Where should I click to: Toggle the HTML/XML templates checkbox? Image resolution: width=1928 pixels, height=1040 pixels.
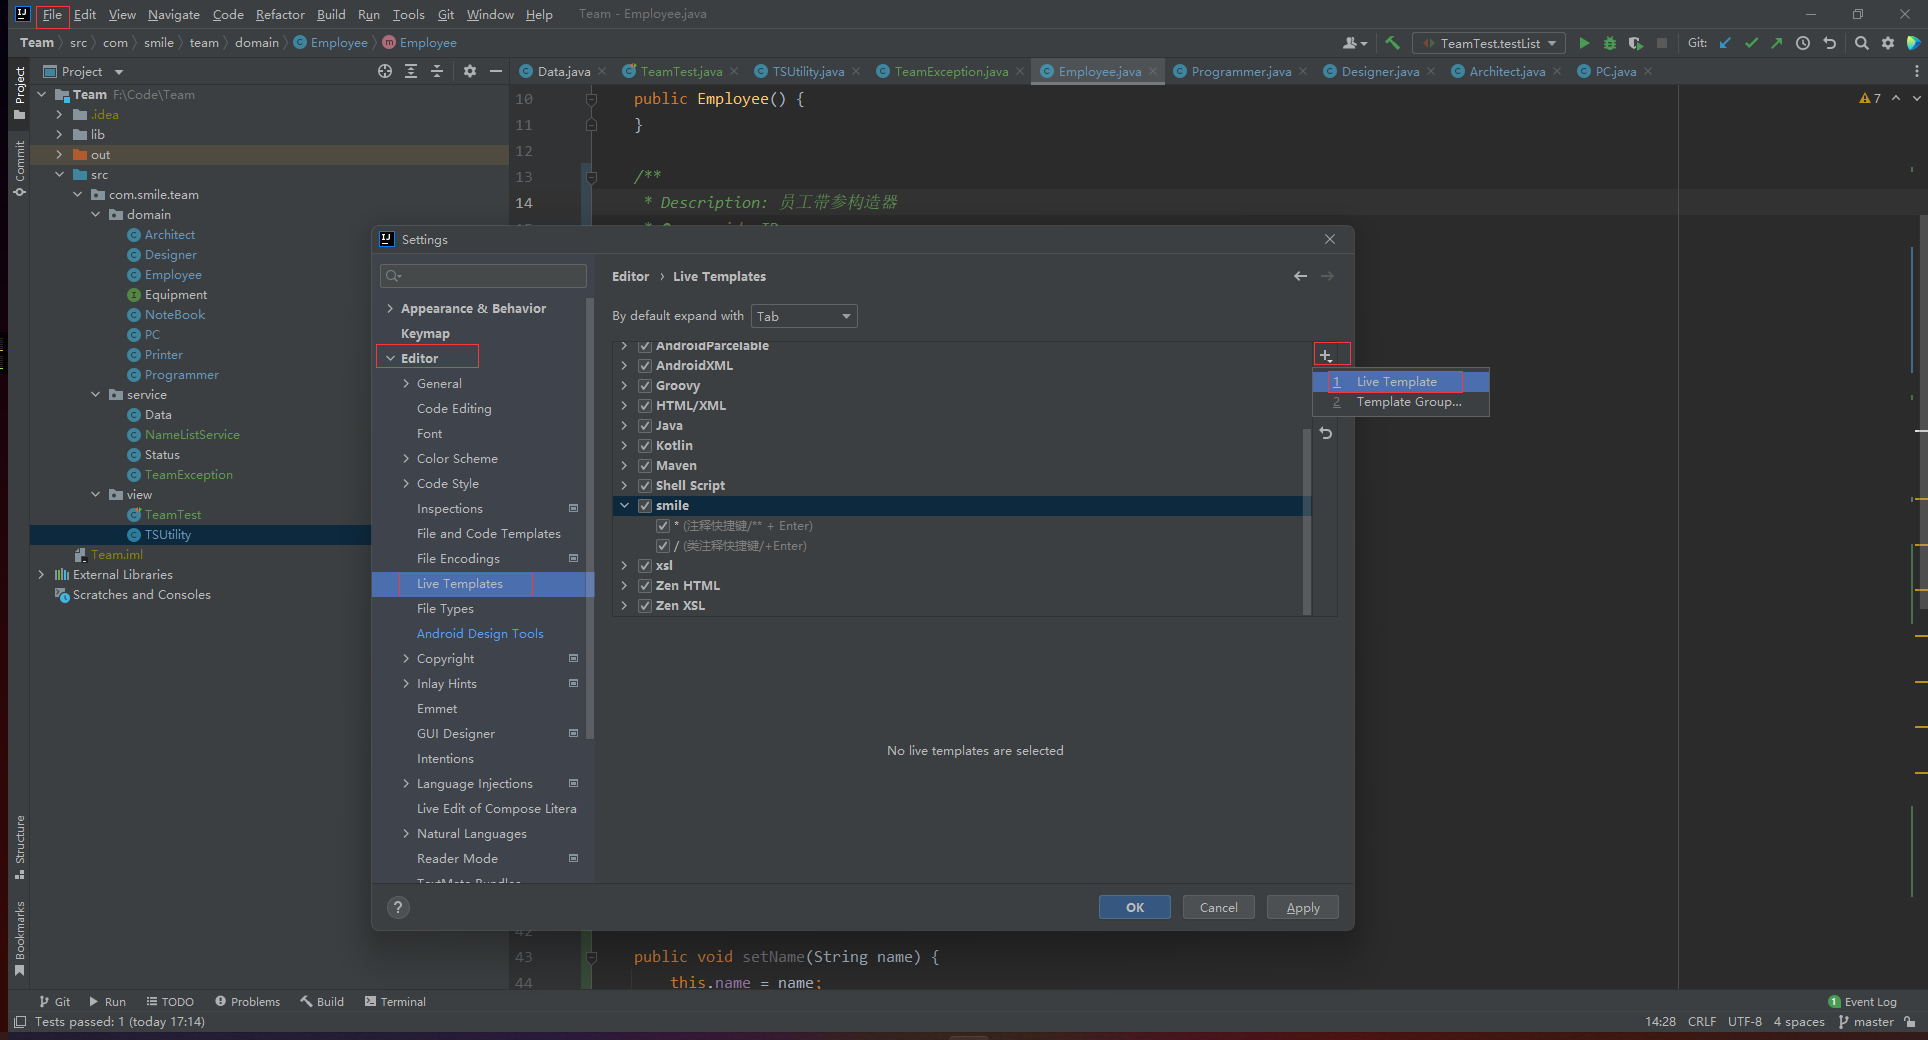pyautogui.click(x=645, y=405)
